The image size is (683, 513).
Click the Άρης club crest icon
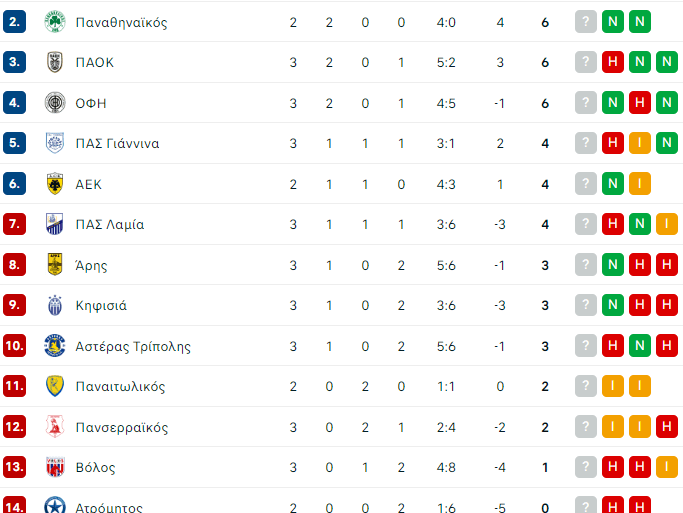[x=55, y=265]
